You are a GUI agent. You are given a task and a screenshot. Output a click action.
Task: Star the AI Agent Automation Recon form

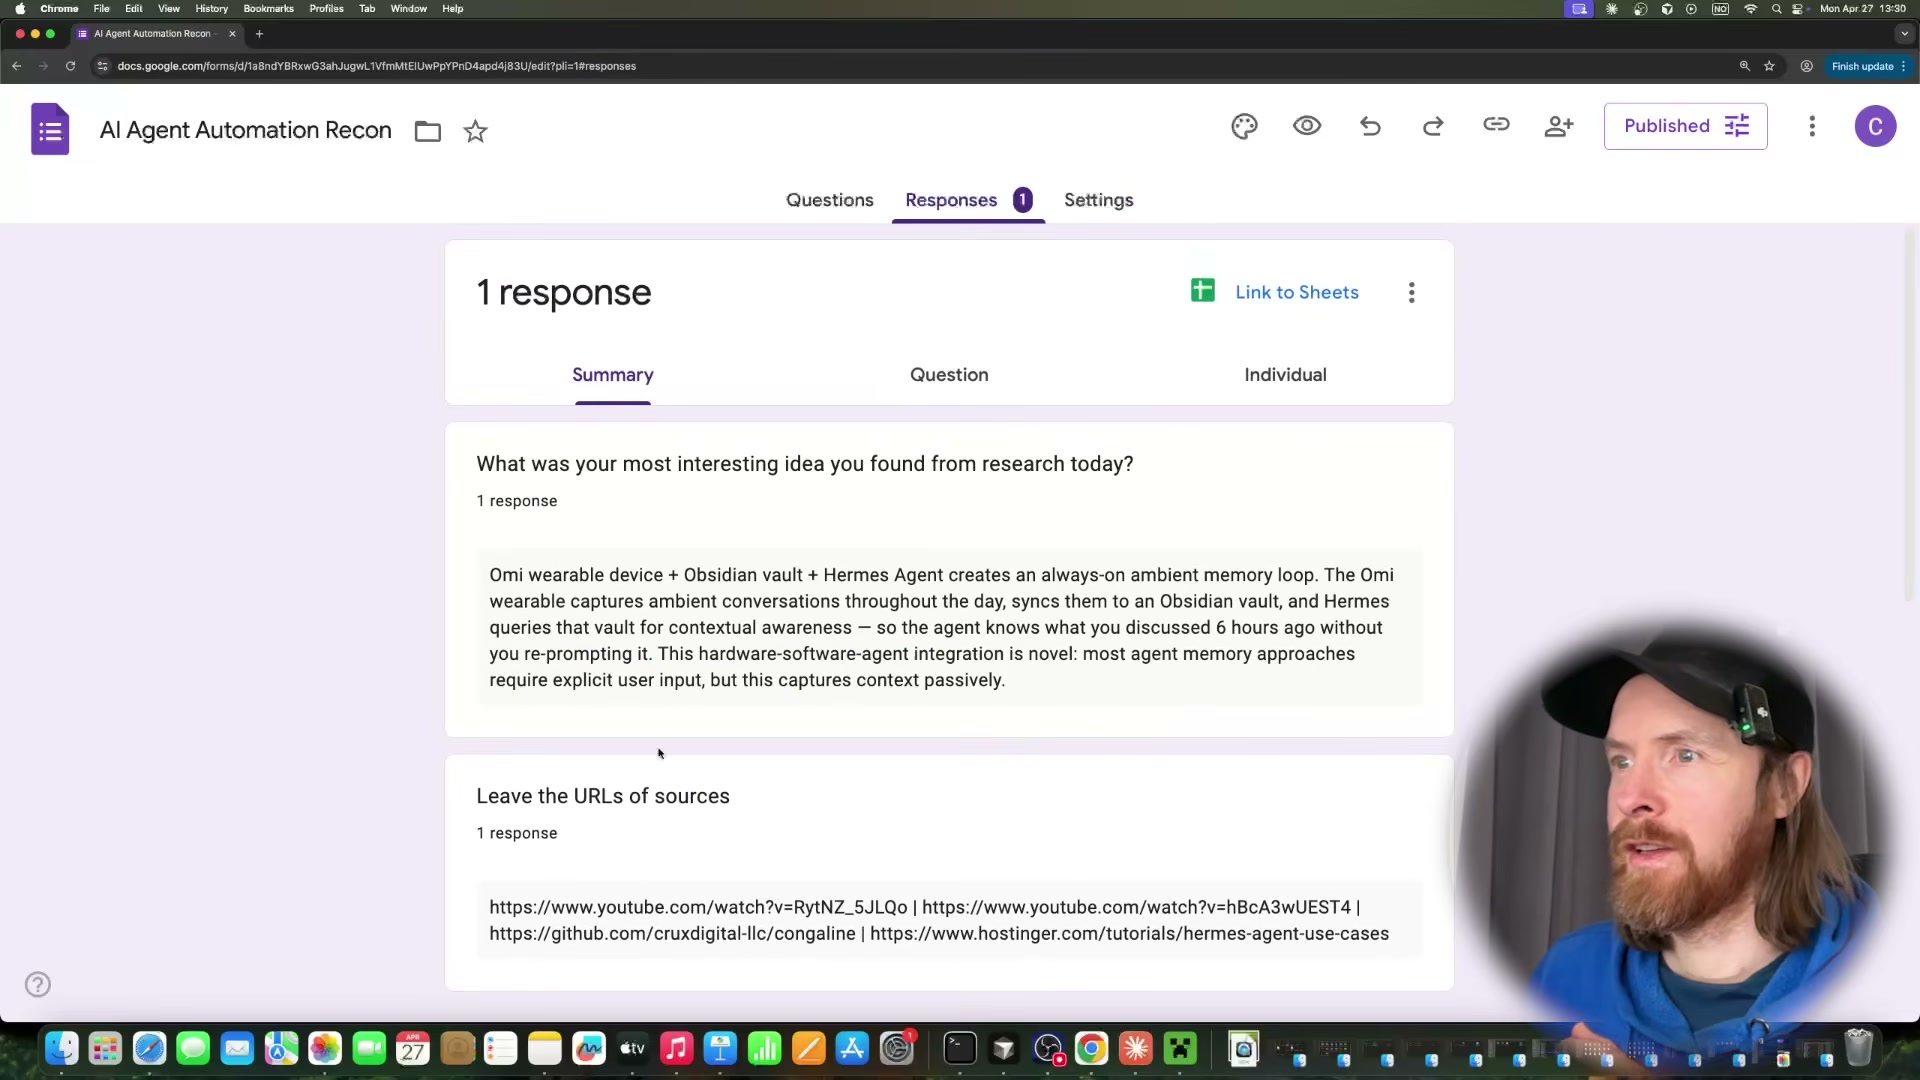(475, 131)
